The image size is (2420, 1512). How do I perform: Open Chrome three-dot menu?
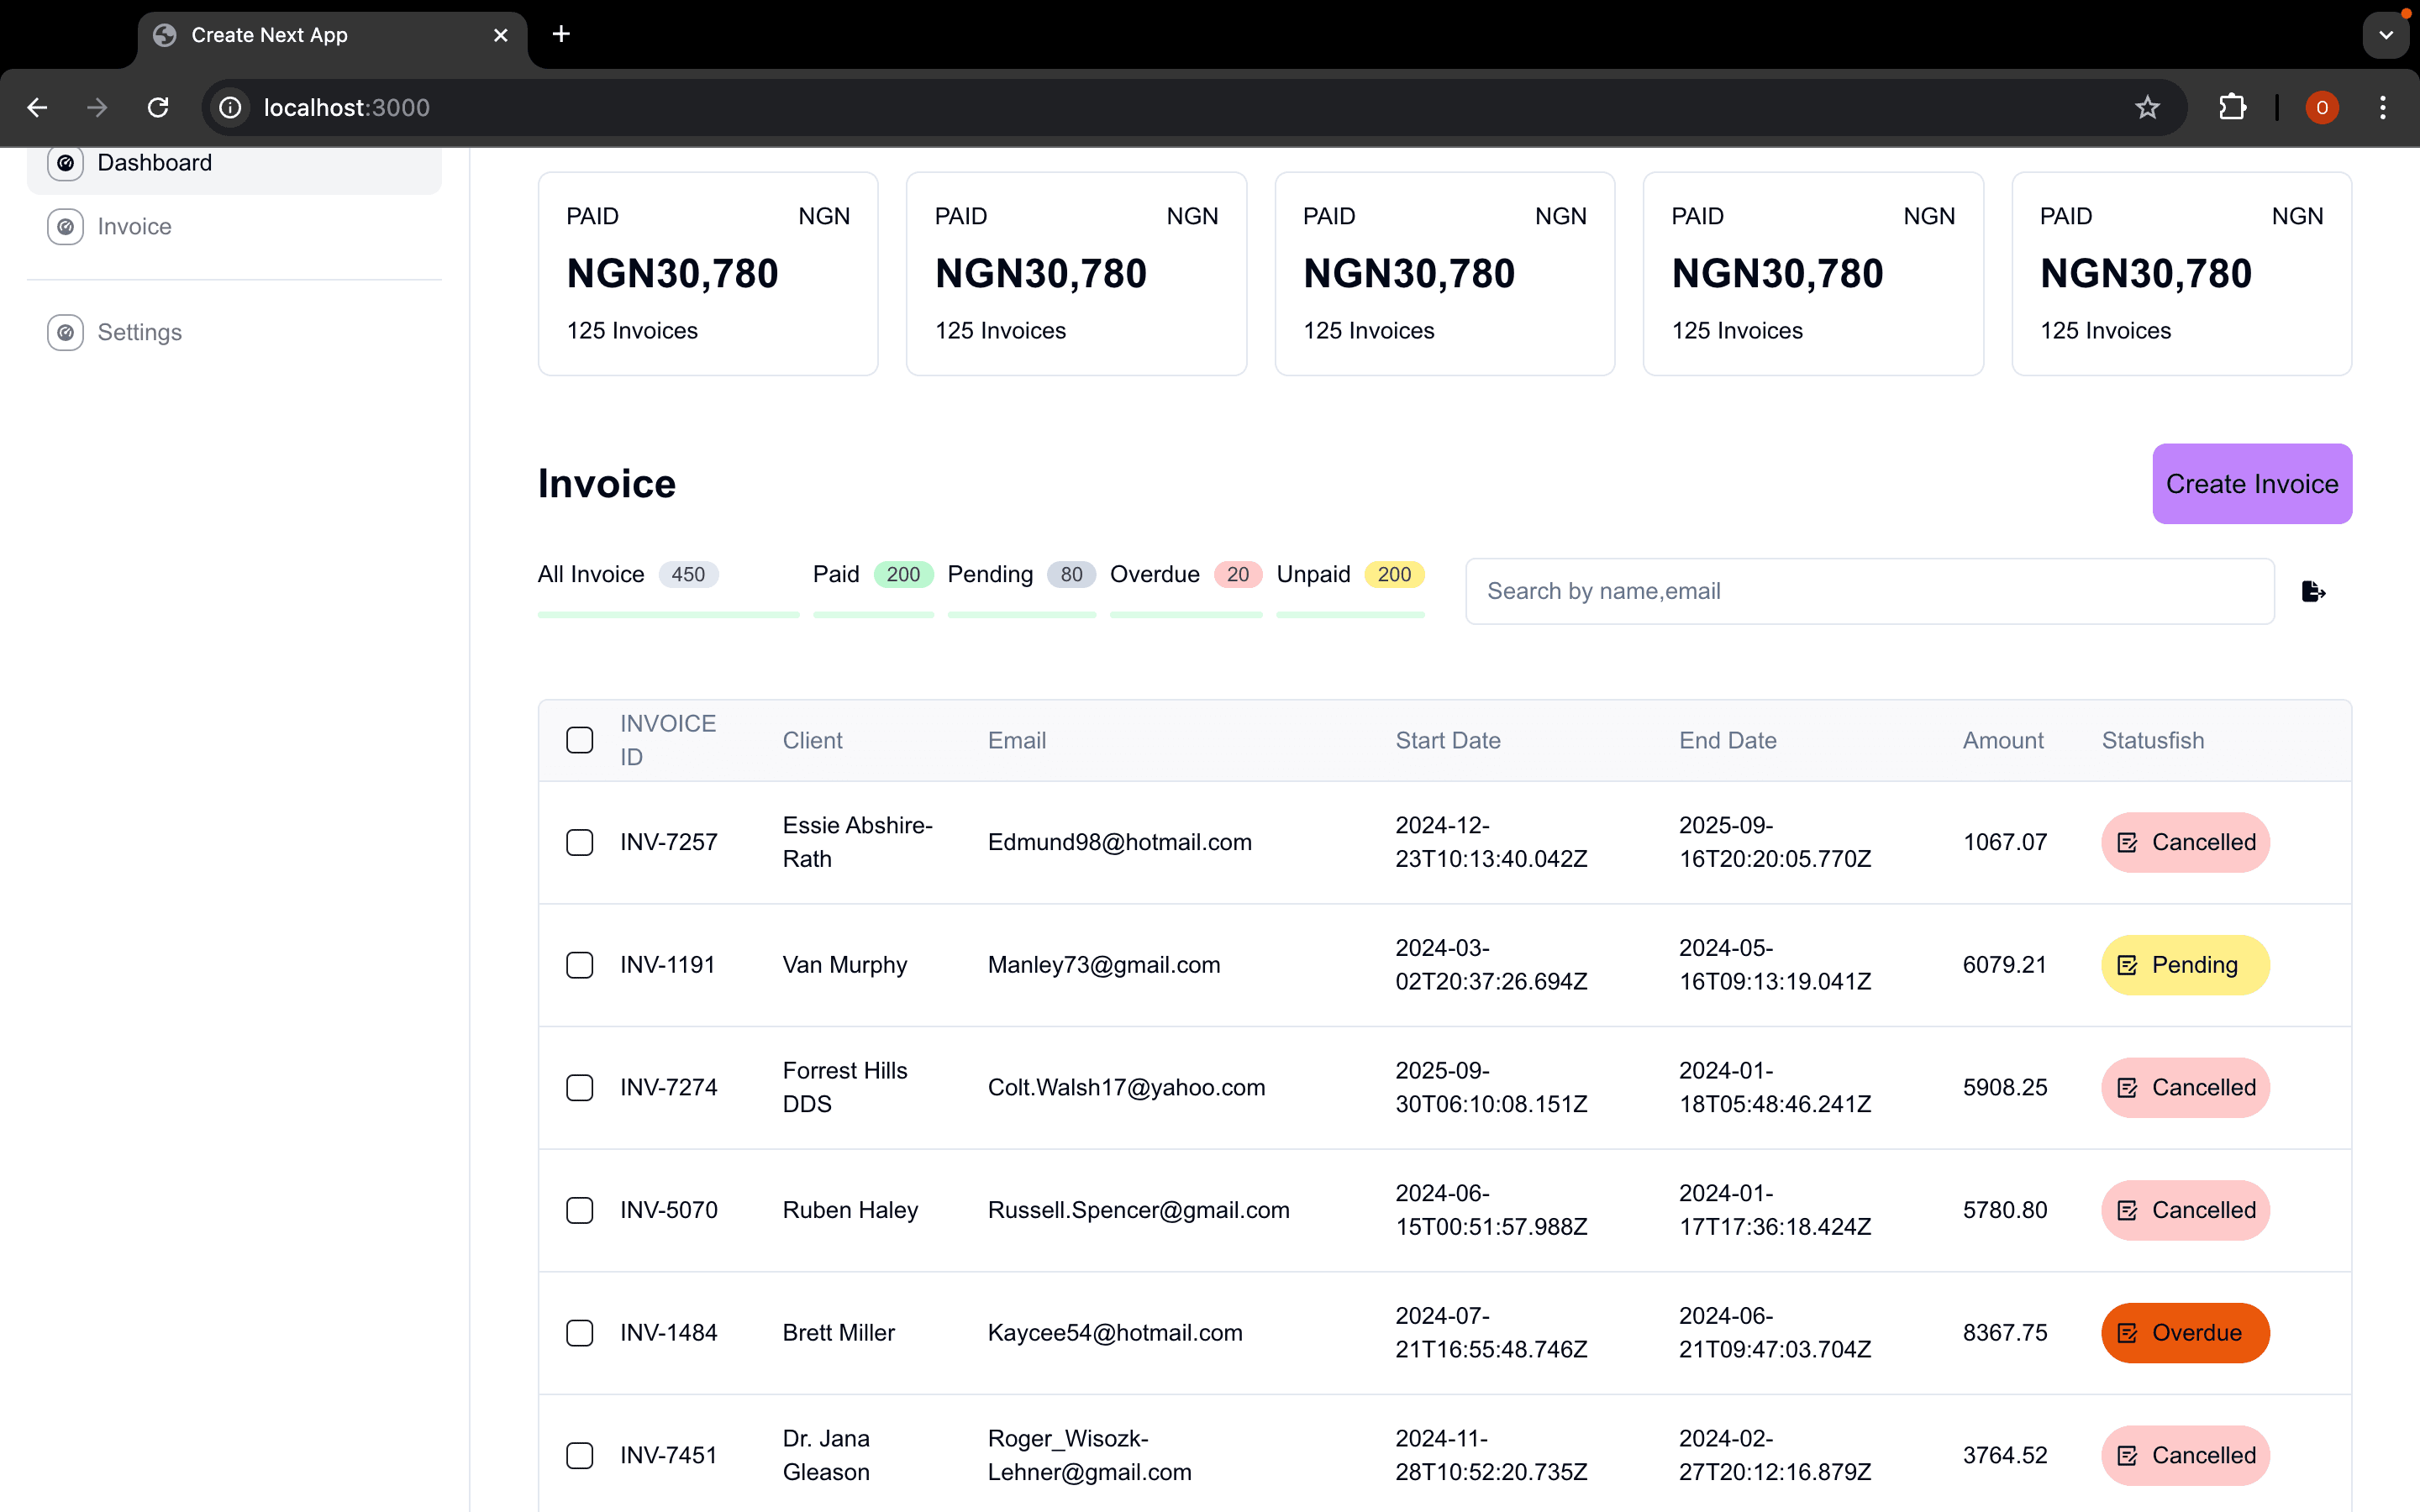click(x=2382, y=107)
